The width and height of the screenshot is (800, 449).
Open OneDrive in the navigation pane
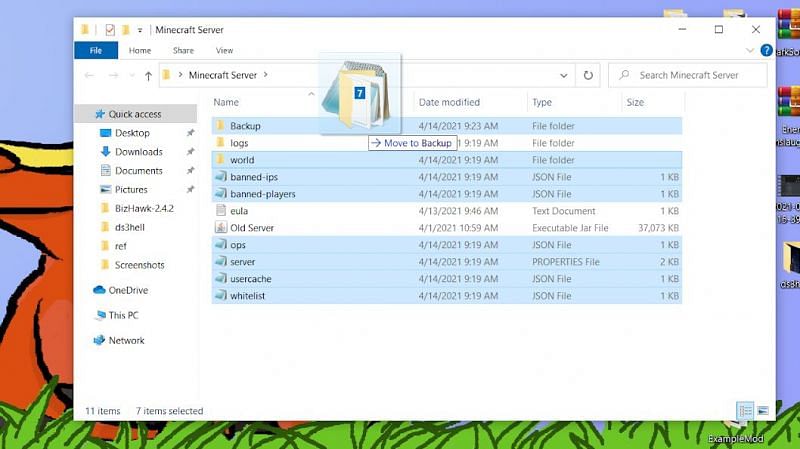pos(128,290)
